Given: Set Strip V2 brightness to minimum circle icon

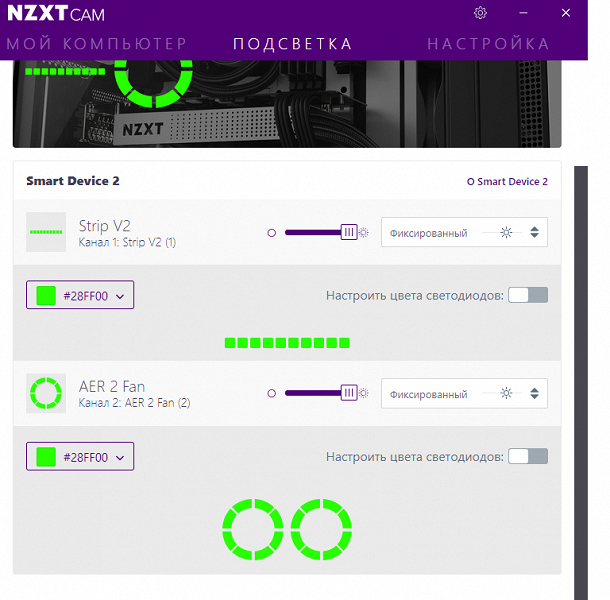Looking at the screenshot, I should (x=272, y=233).
